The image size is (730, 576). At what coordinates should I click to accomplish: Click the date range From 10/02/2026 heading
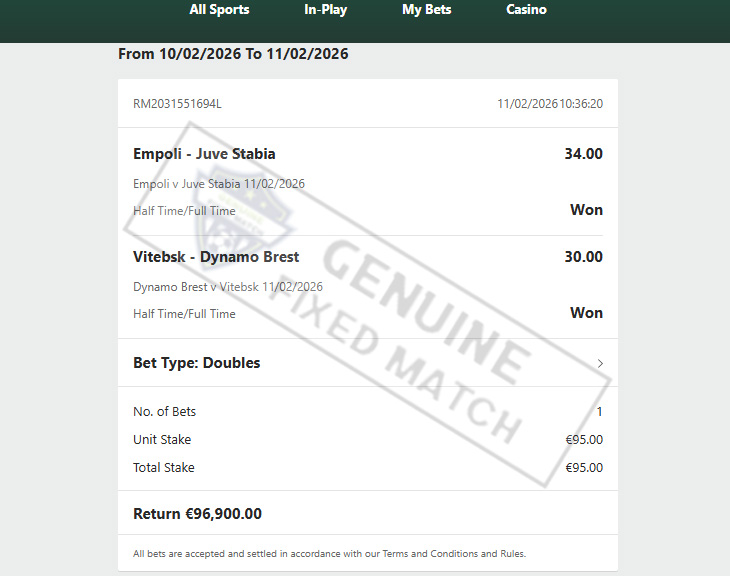[x=233, y=54]
